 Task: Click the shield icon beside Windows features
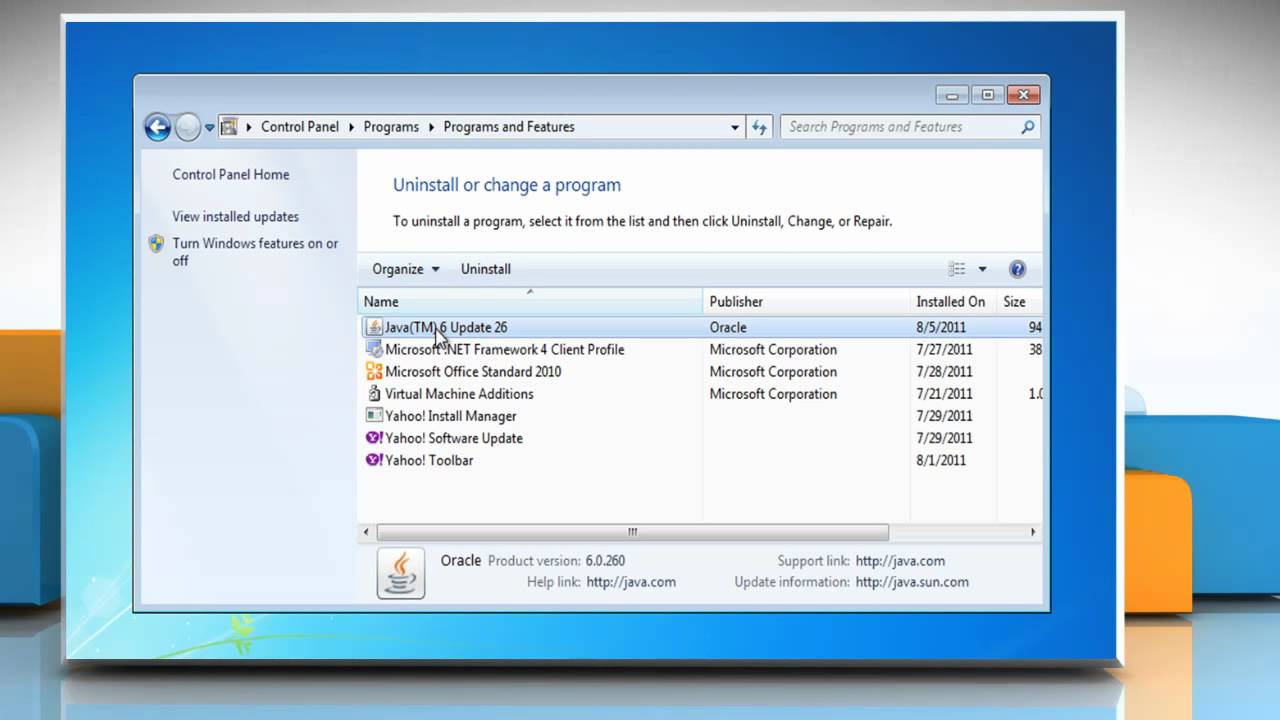(156, 243)
